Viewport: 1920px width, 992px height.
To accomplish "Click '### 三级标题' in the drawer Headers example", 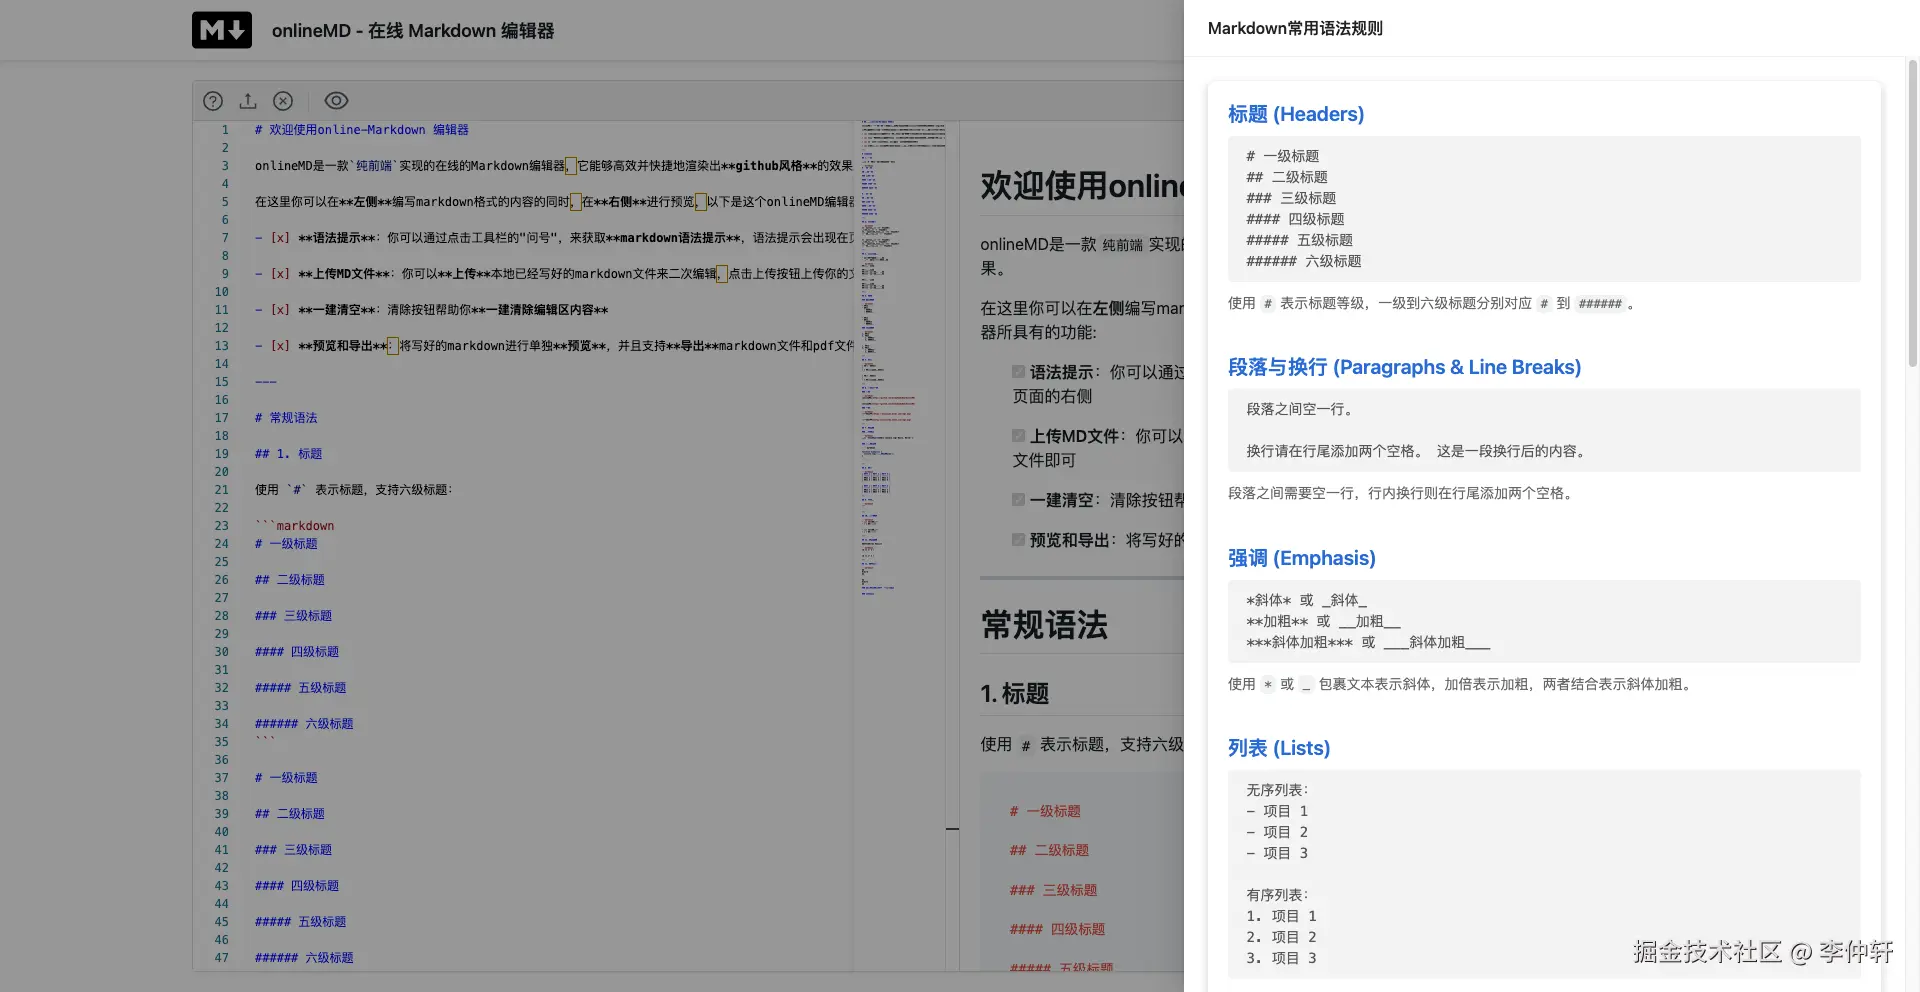I will (1291, 198).
